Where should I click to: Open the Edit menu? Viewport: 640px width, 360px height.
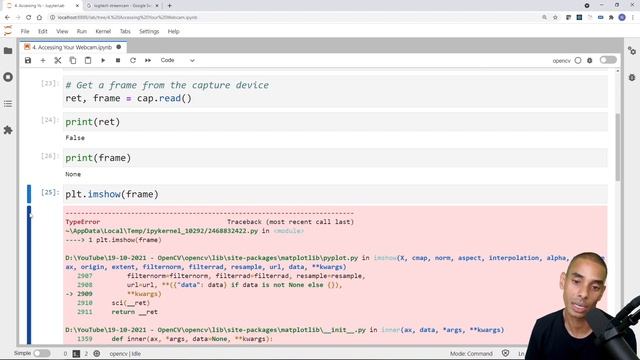(x=43, y=31)
